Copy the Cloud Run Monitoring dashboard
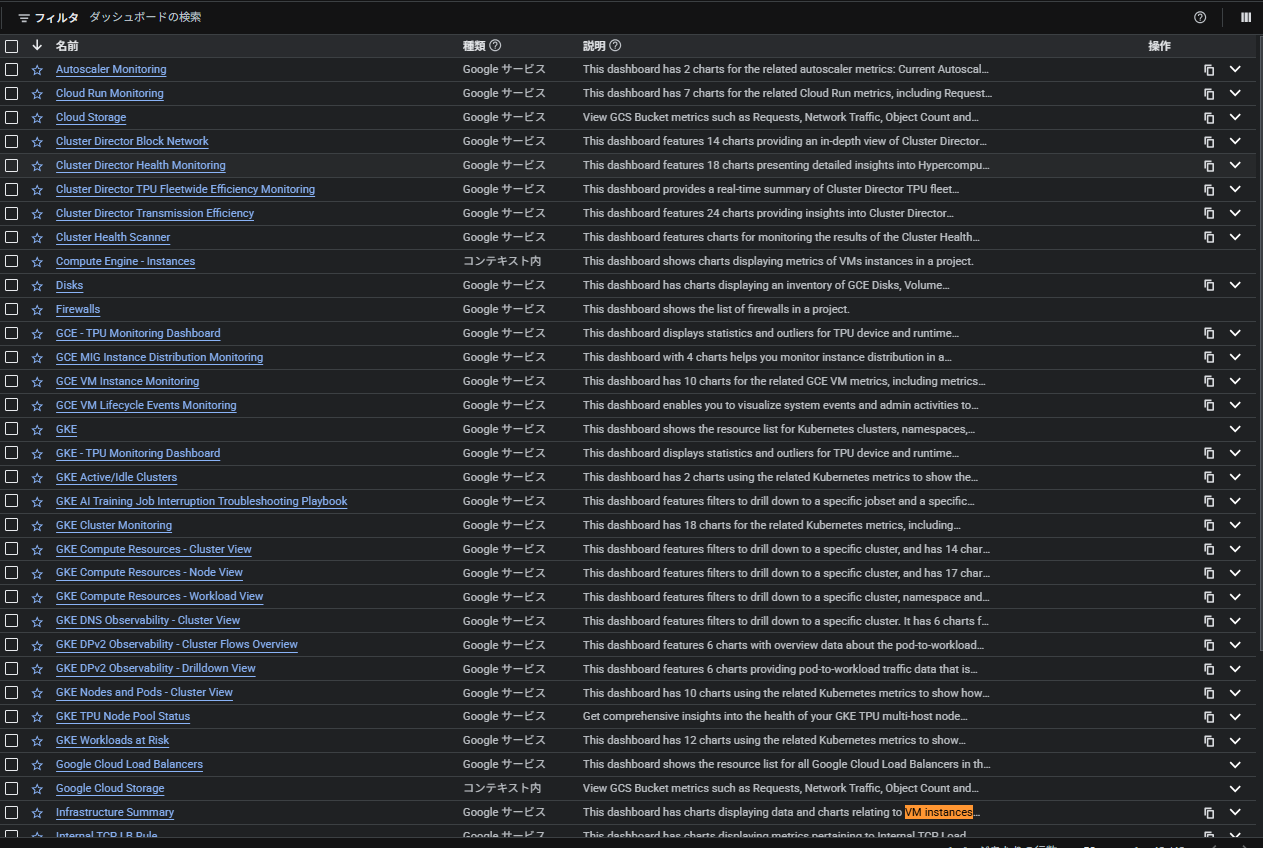 [x=1209, y=94]
